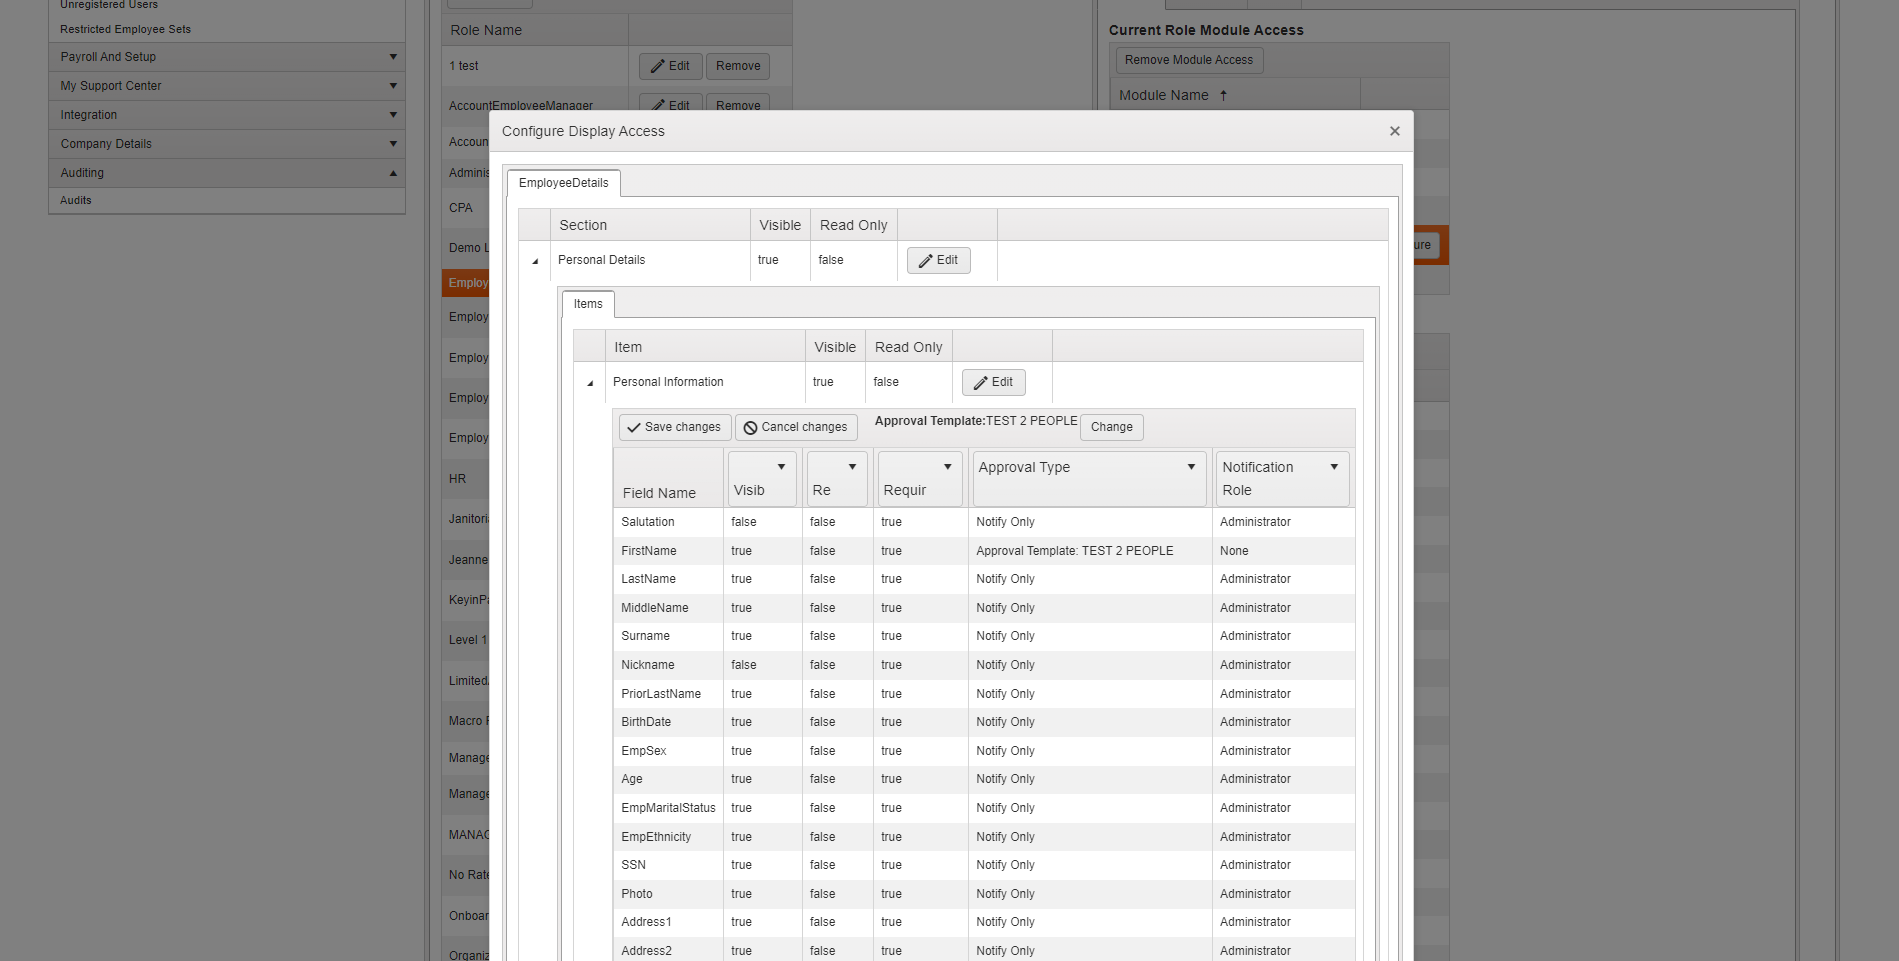
Task: Select the PriorLastName field row
Action: point(984,694)
